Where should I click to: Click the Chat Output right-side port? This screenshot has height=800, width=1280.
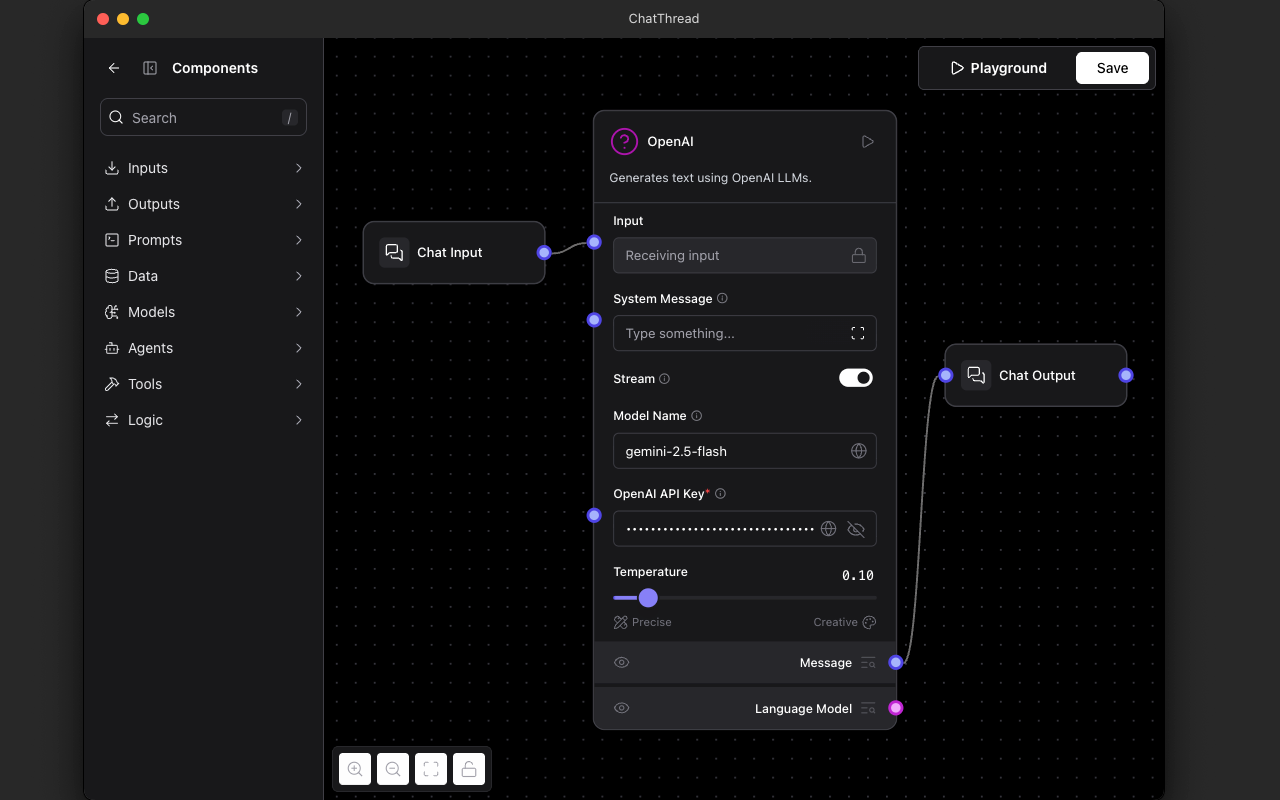coord(1126,375)
